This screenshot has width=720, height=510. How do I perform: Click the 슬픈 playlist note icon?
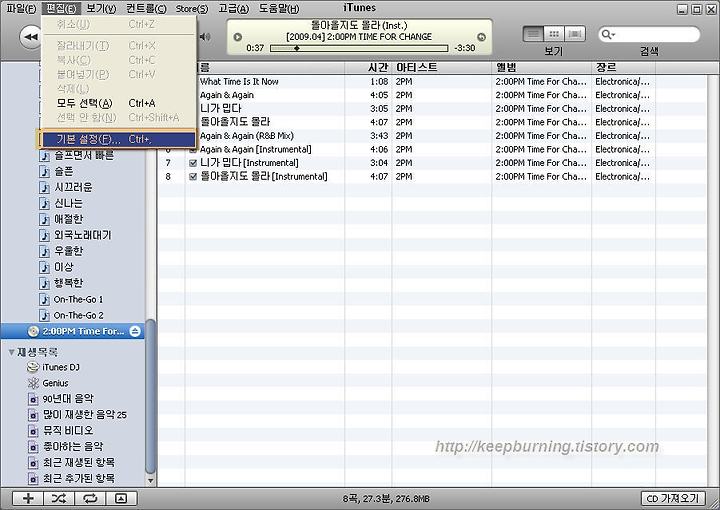(x=45, y=171)
